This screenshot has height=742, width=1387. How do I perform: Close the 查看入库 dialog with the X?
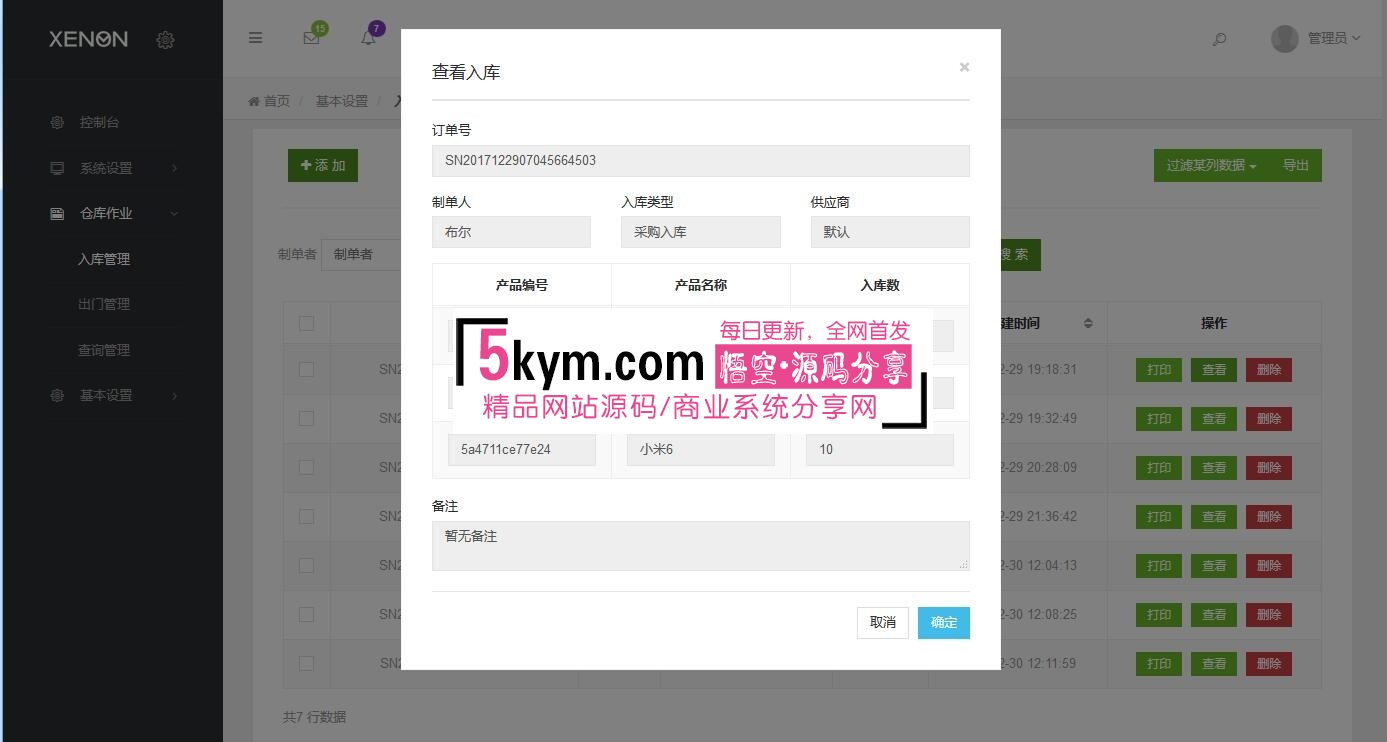click(x=964, y=67)
